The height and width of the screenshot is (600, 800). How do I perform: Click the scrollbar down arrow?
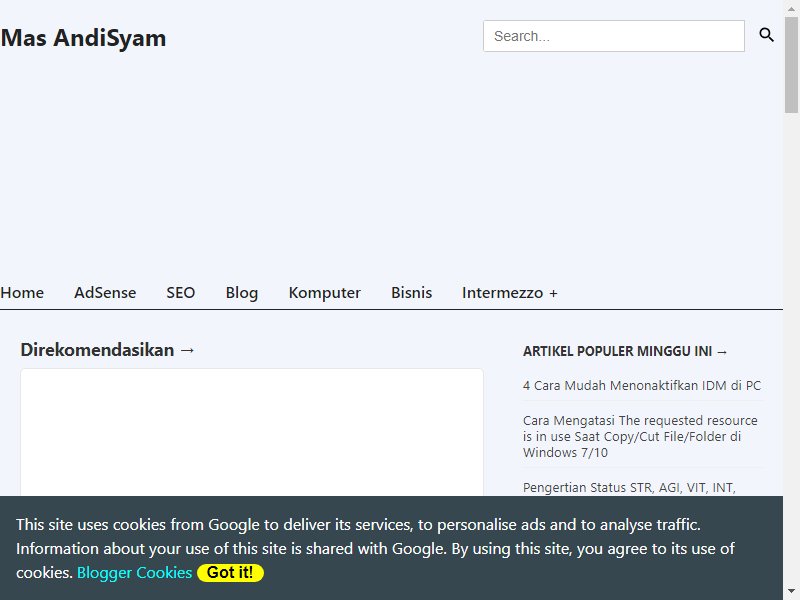(x=791, y=591)
